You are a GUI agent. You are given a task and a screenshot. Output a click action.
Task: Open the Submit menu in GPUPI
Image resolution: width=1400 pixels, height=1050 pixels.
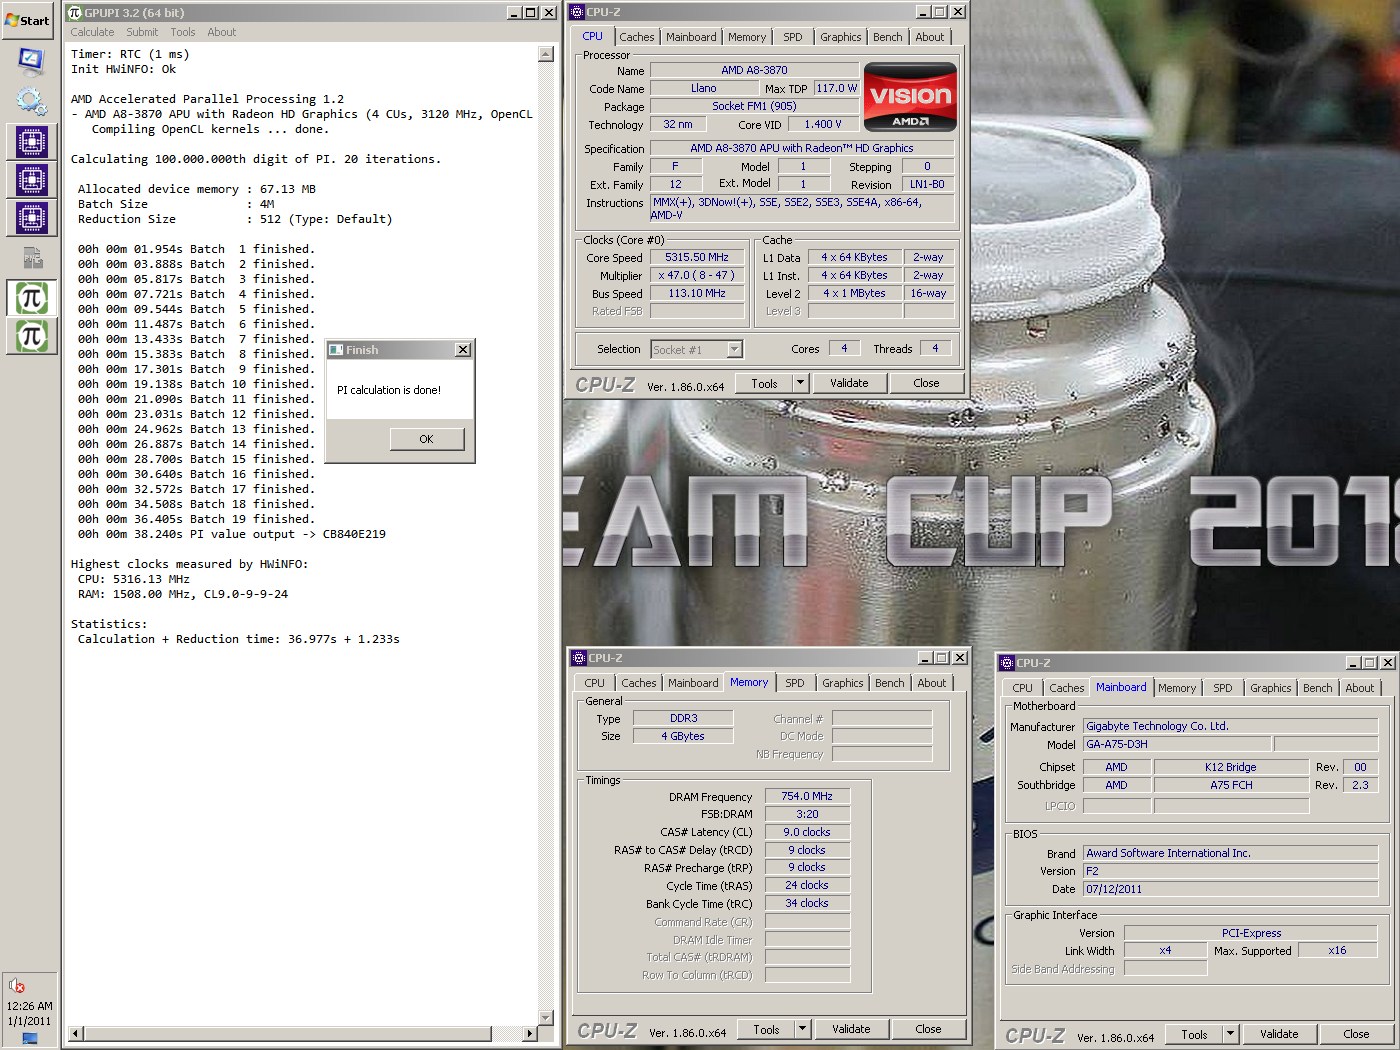point(142,32)
